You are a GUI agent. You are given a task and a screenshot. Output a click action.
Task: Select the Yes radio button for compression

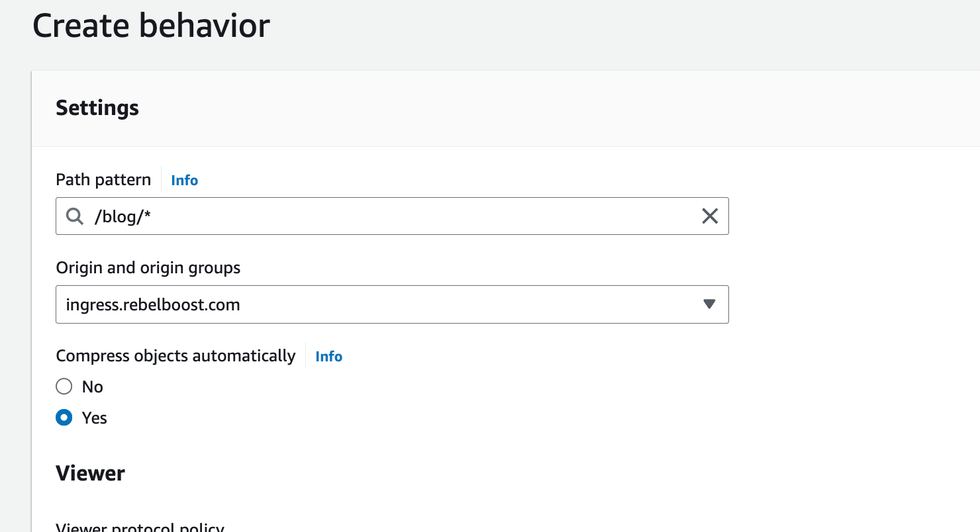click(64, 418)
